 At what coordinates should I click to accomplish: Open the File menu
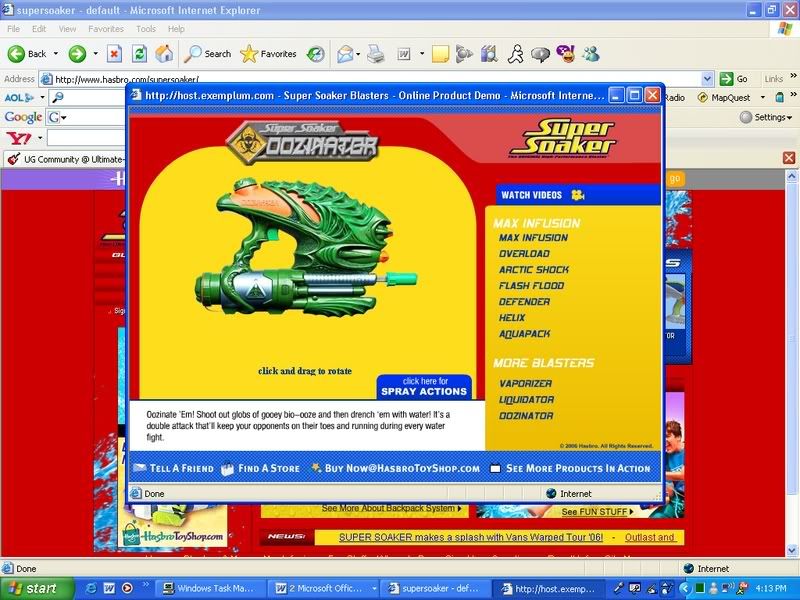click(x=13, y=29)
